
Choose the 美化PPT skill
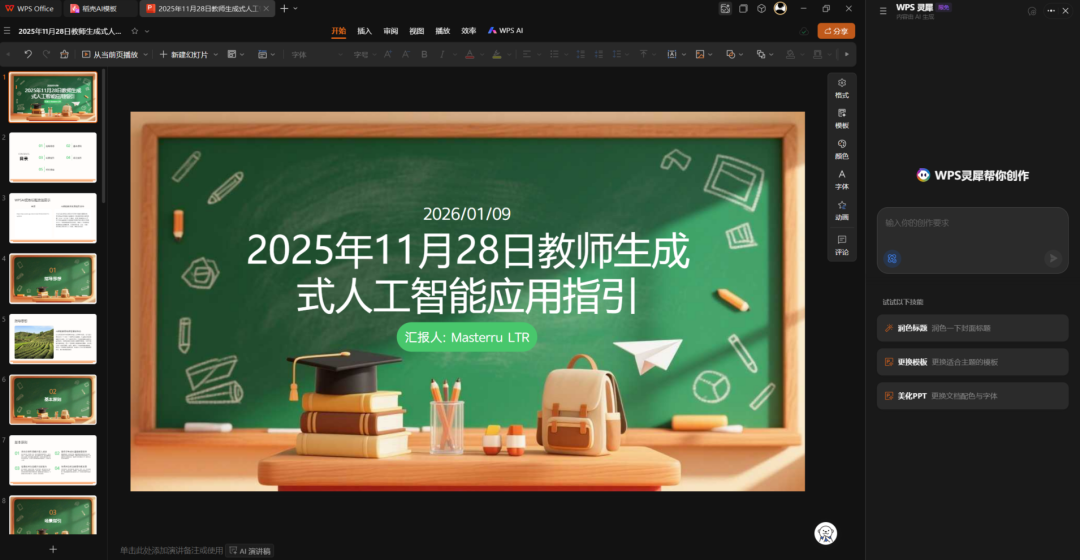[972, 395]
